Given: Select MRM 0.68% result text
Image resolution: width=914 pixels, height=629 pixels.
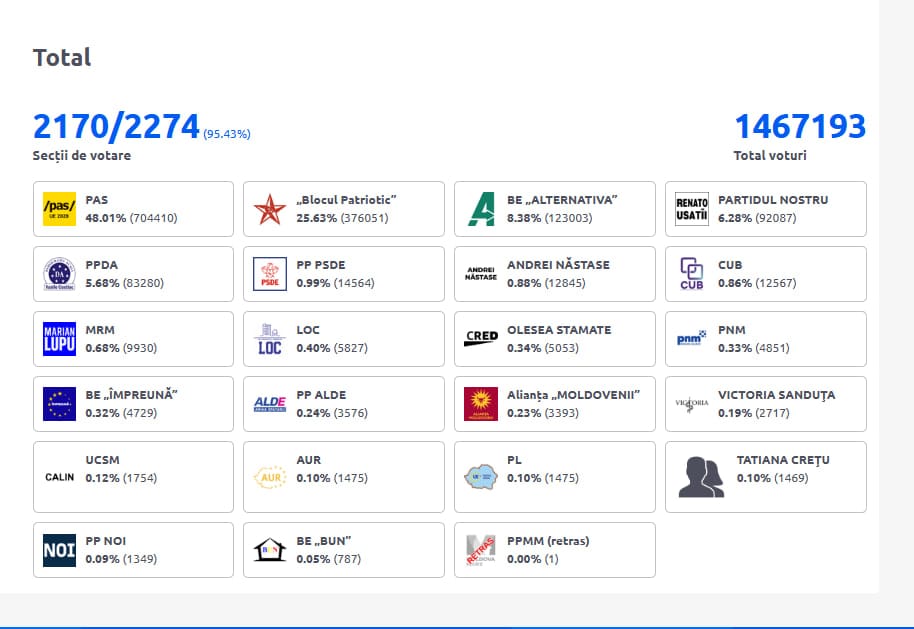Looking at the screenshot, I should click(x=121, y=348).
